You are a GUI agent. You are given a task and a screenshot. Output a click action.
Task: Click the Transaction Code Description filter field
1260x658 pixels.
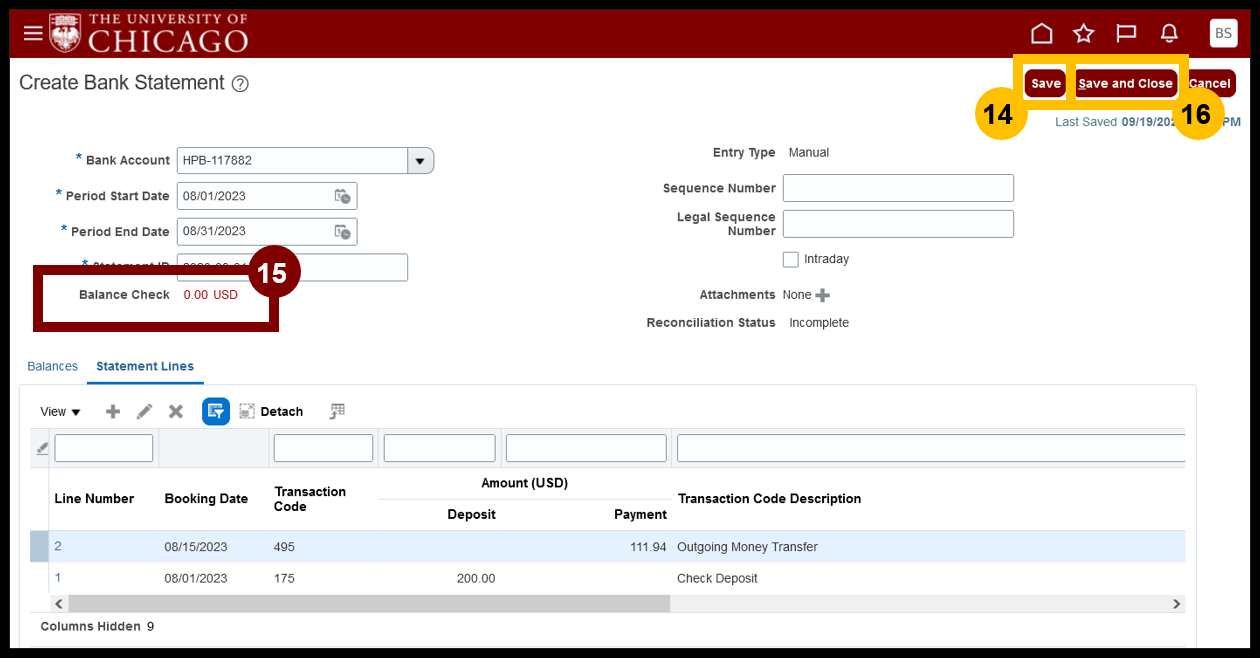pos(931,448)
